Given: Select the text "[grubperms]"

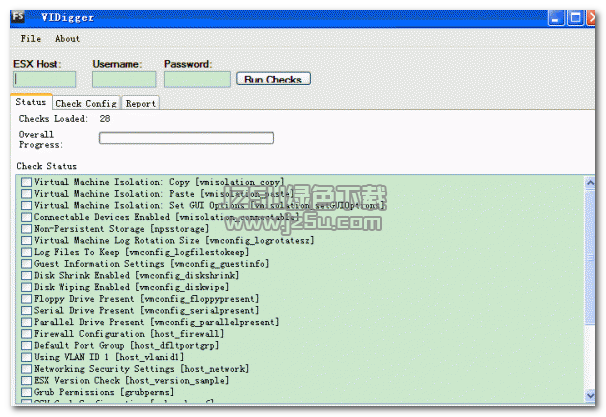Looking at the screenshot, I should click(x=147, y=392).
